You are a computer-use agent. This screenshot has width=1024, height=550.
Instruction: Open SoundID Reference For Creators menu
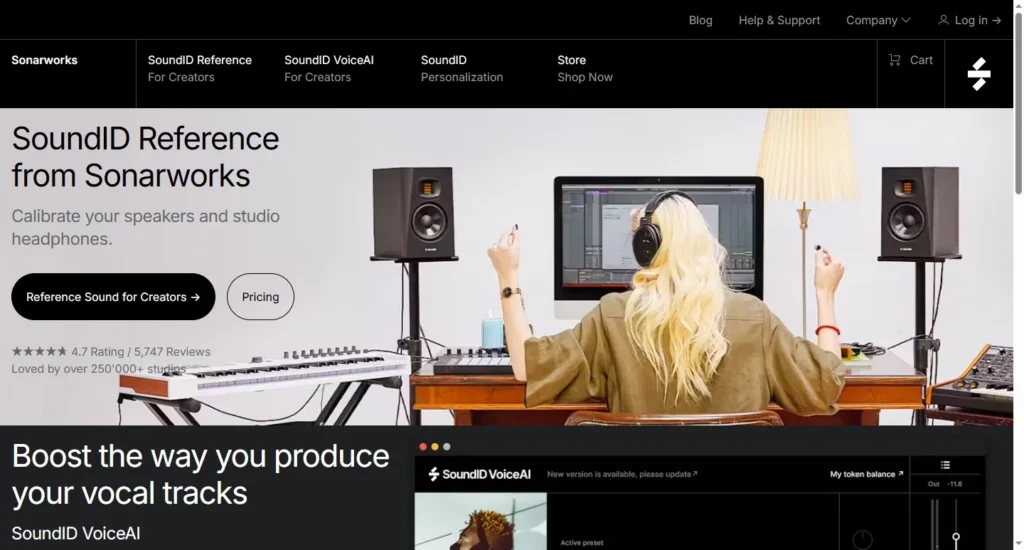[x=199, y=68]
